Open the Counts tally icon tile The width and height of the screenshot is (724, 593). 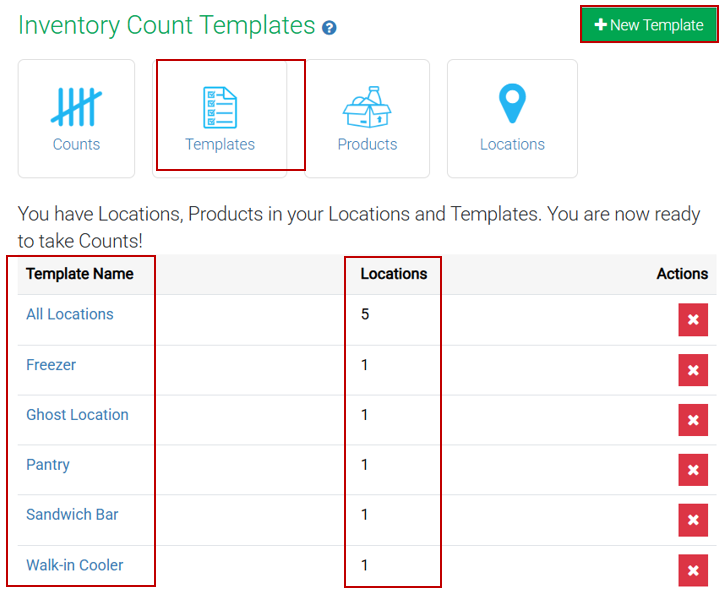click(76, 118)
